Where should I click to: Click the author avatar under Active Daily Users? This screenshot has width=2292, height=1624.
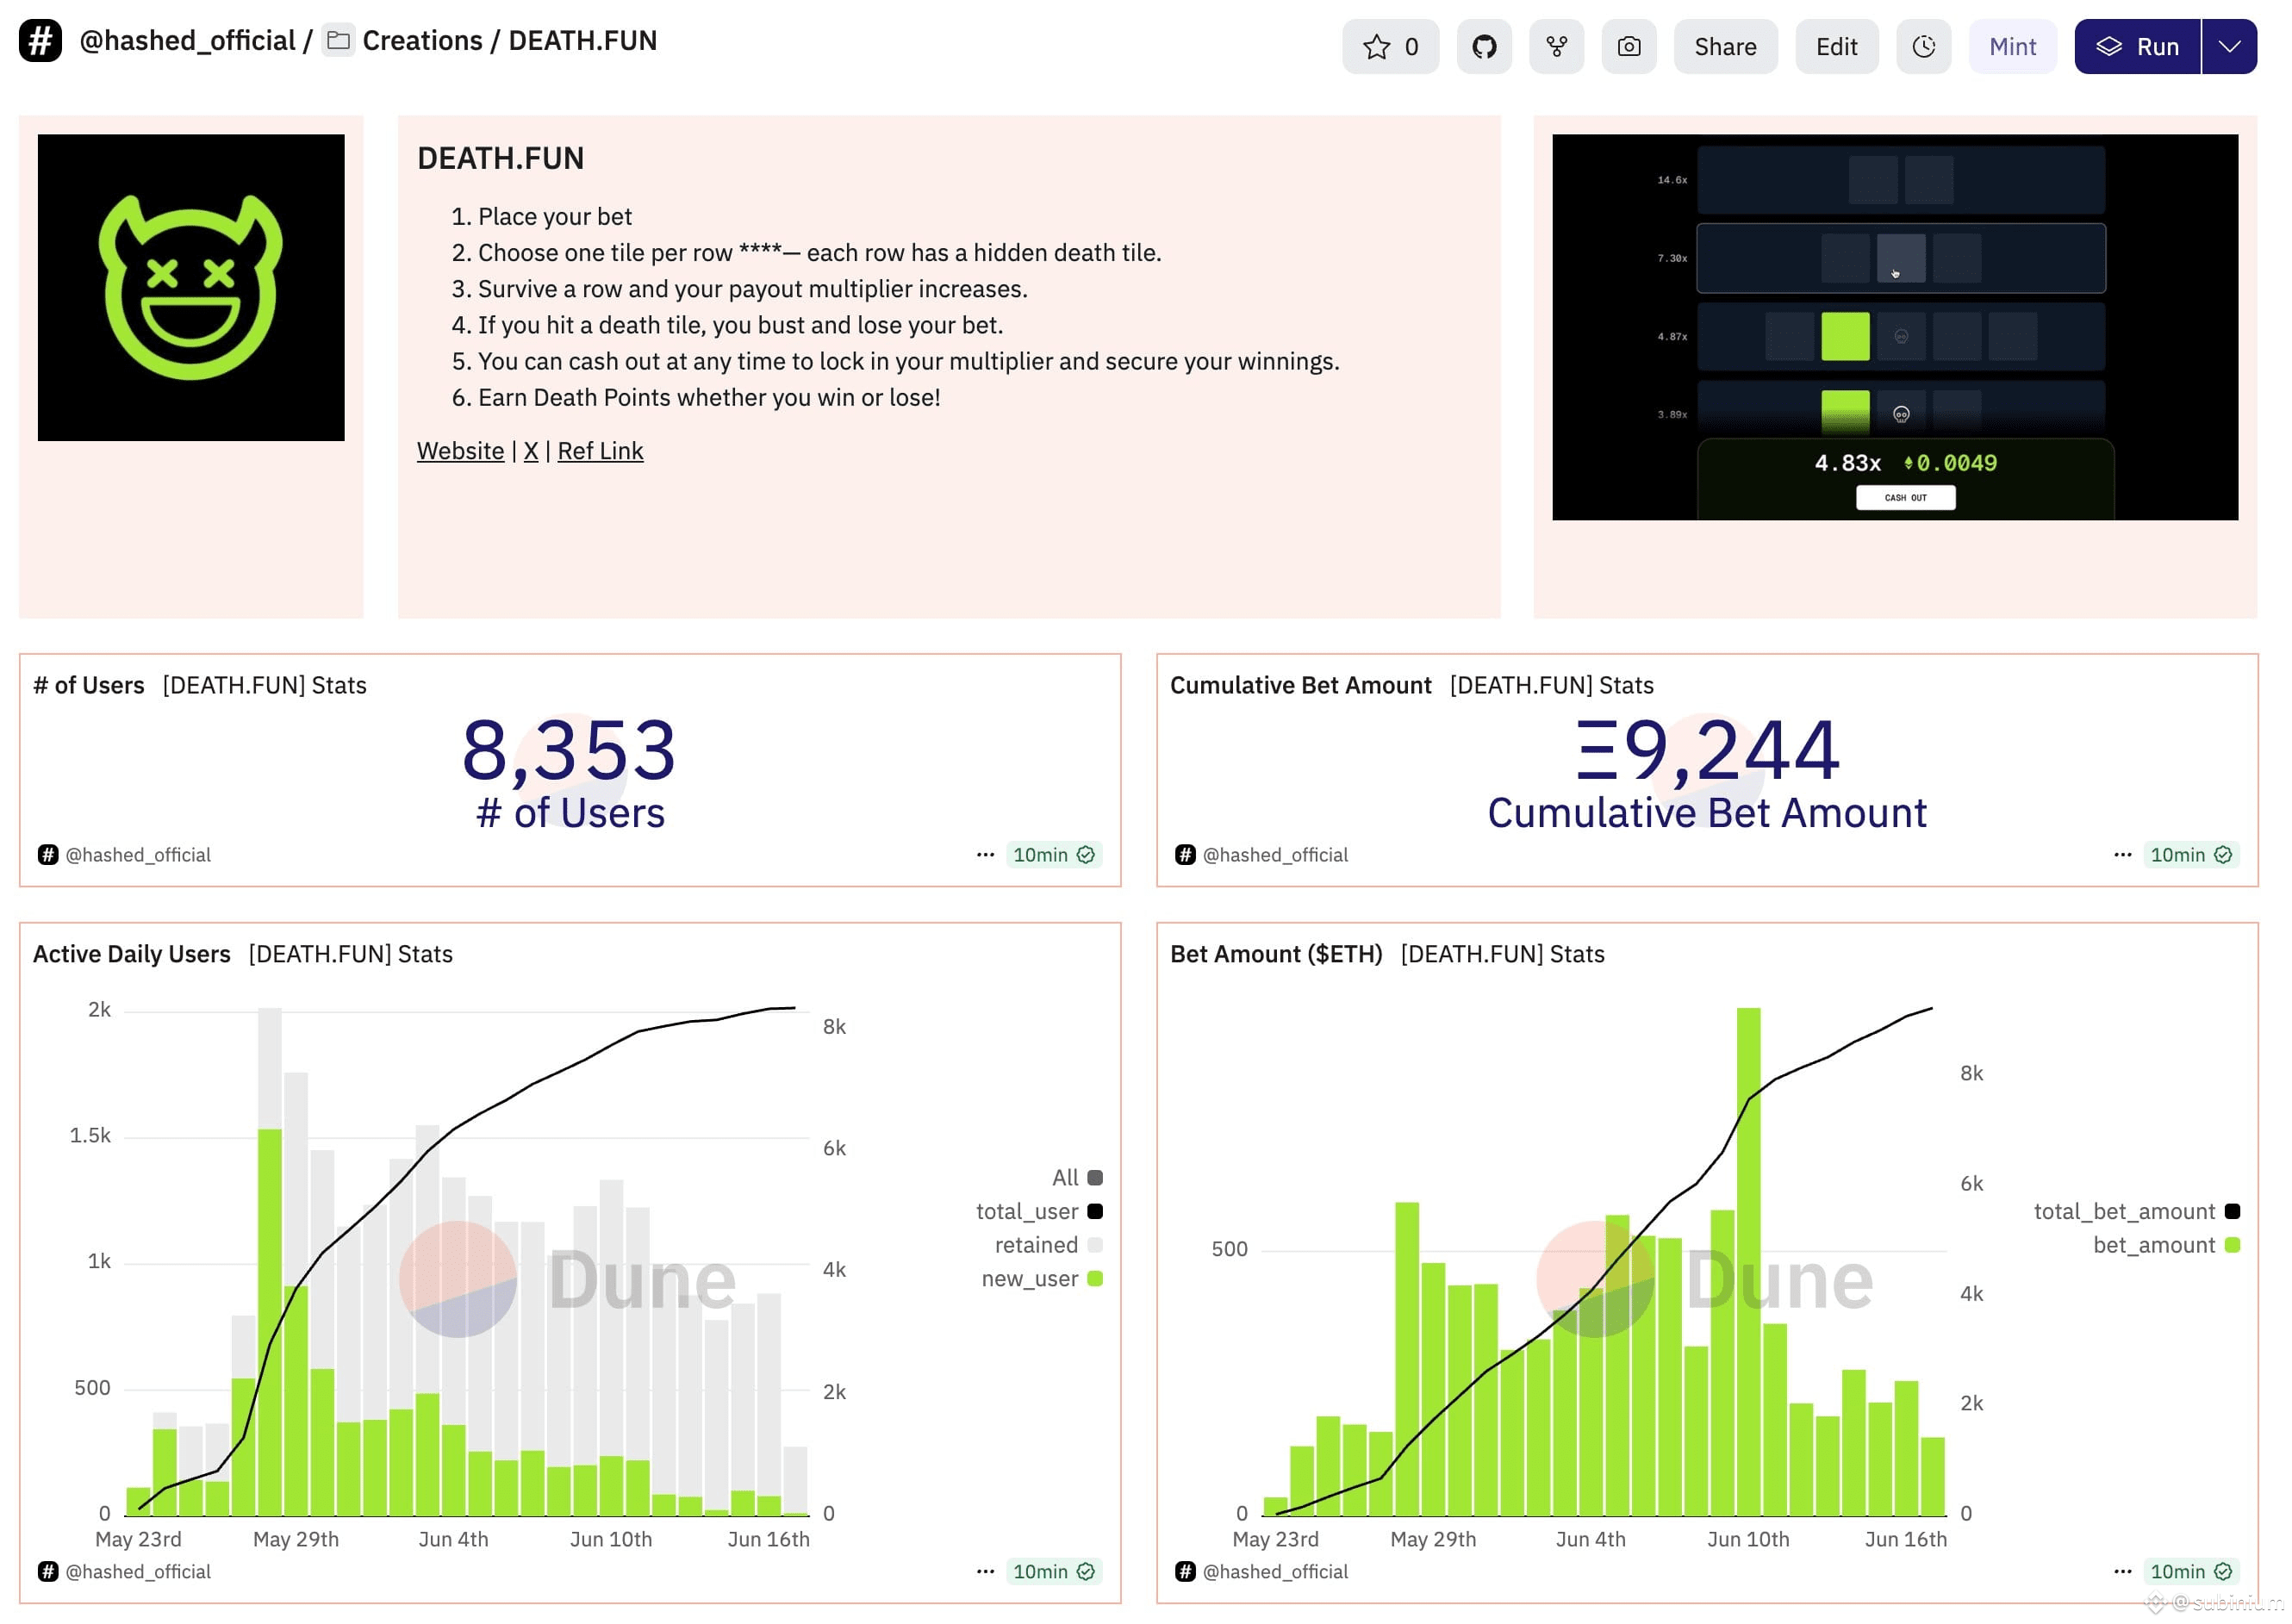(47, 1571)
